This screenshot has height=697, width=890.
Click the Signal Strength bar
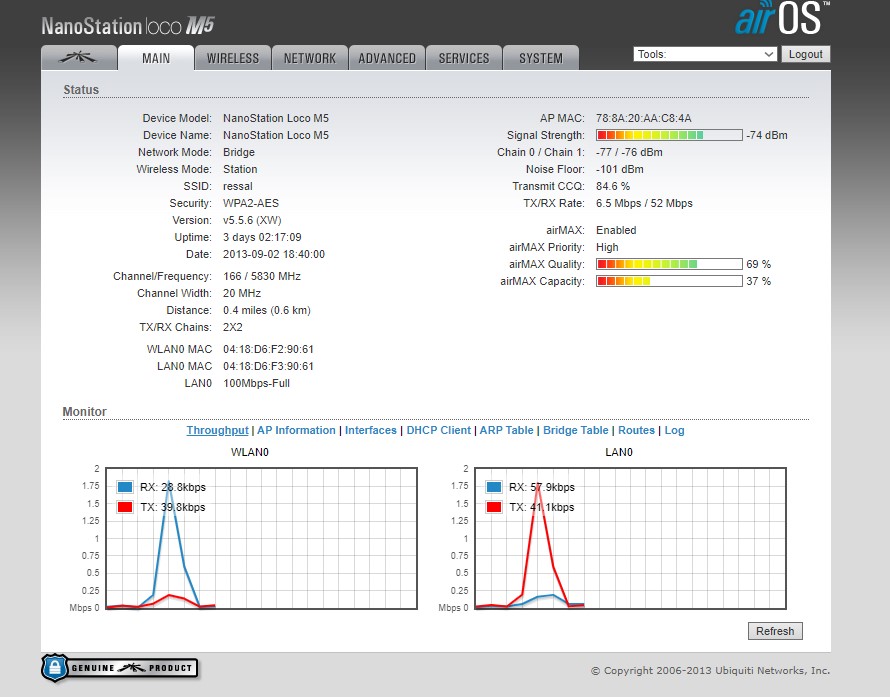tap(669, 135)
